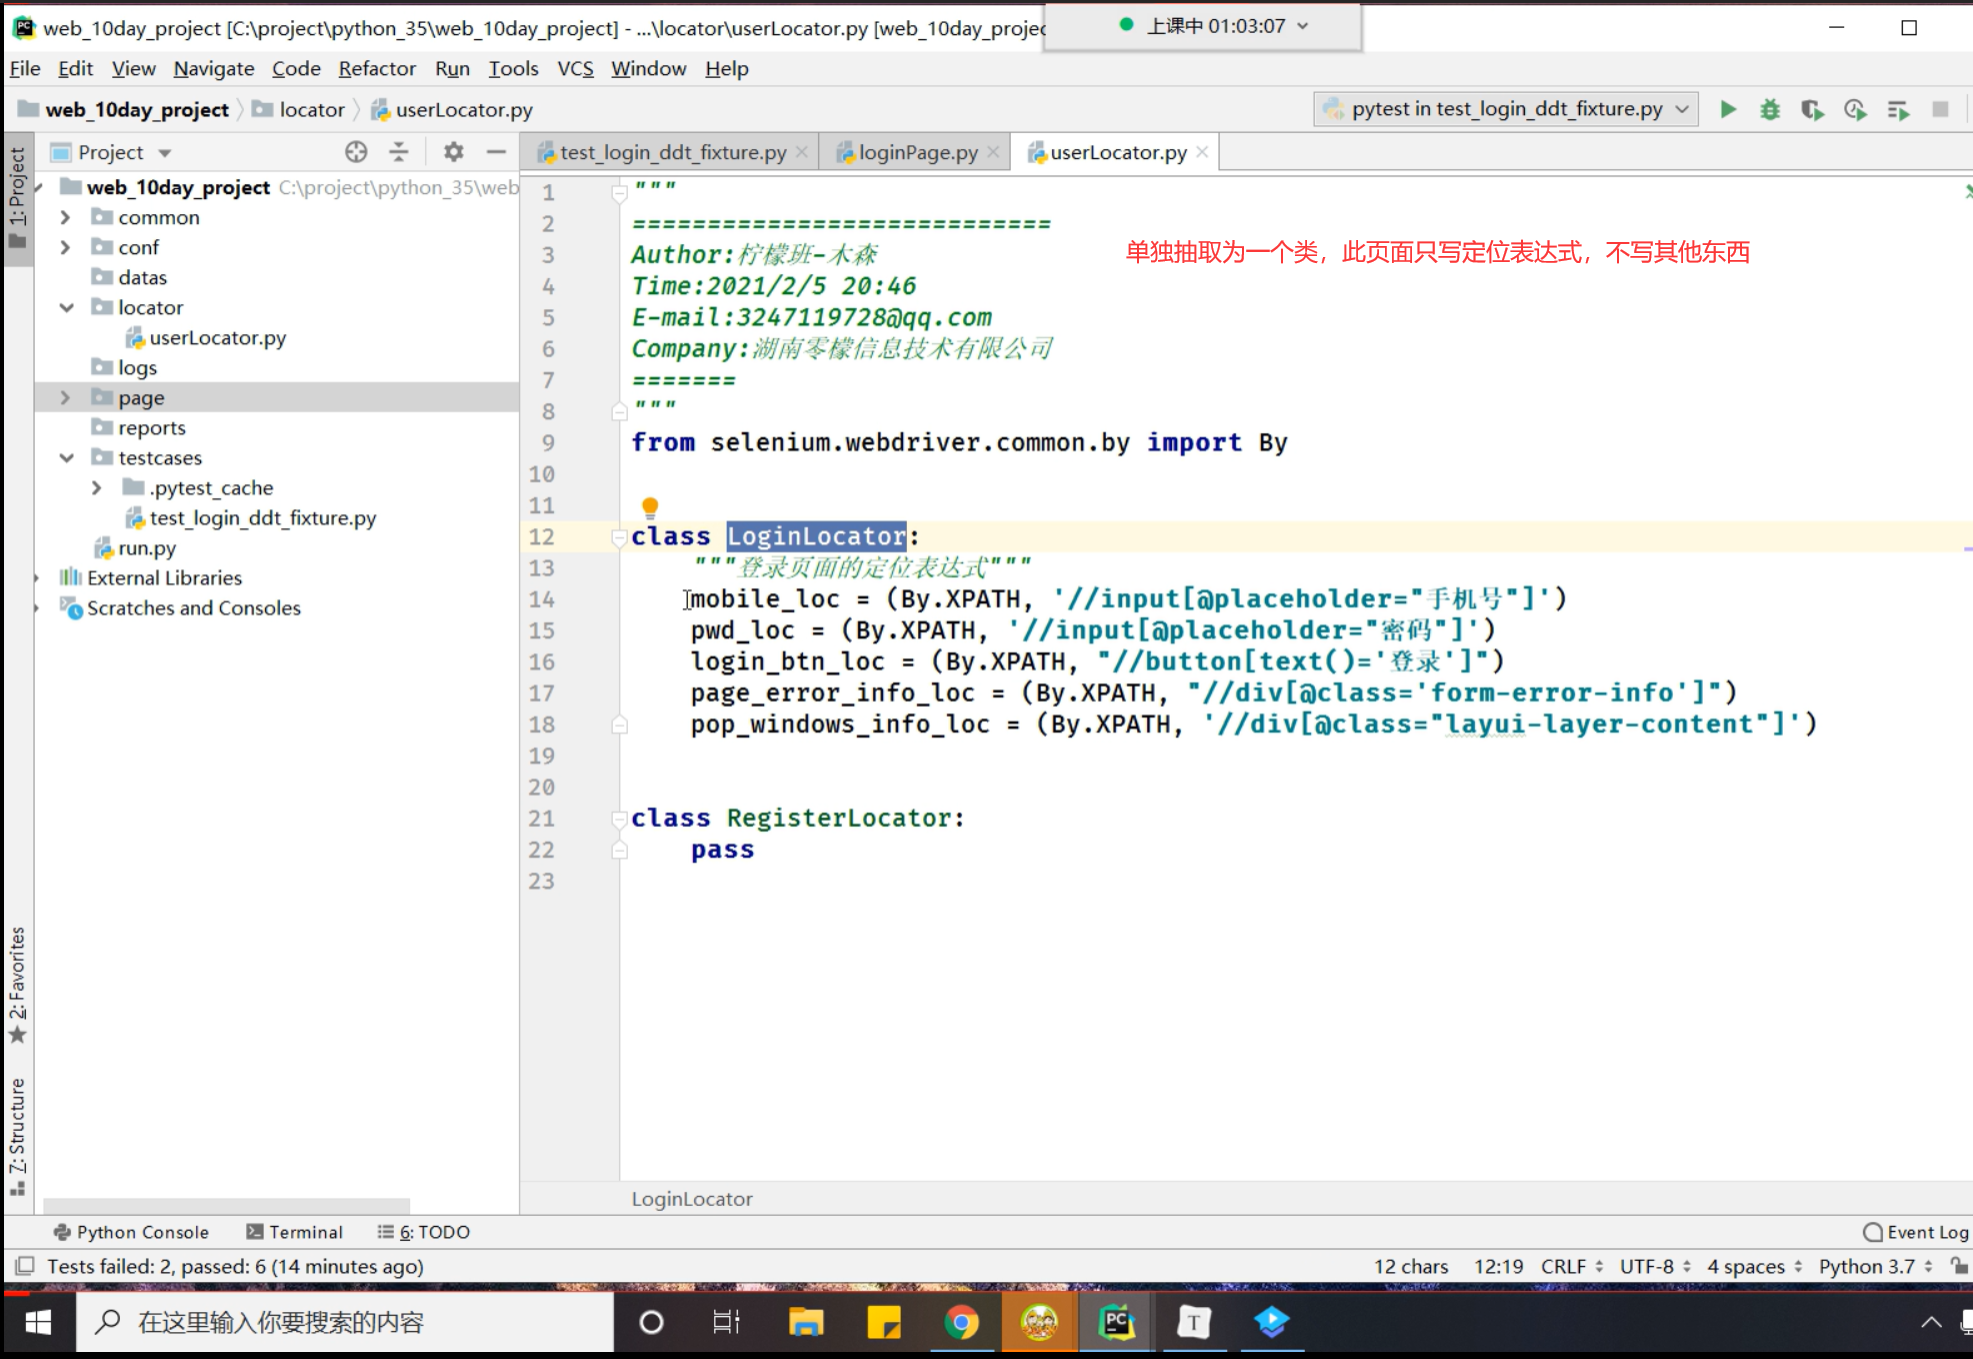Click the locate current file crosshair icon
This screenshot has height=1359, width=1973.
tap(356, 152)
